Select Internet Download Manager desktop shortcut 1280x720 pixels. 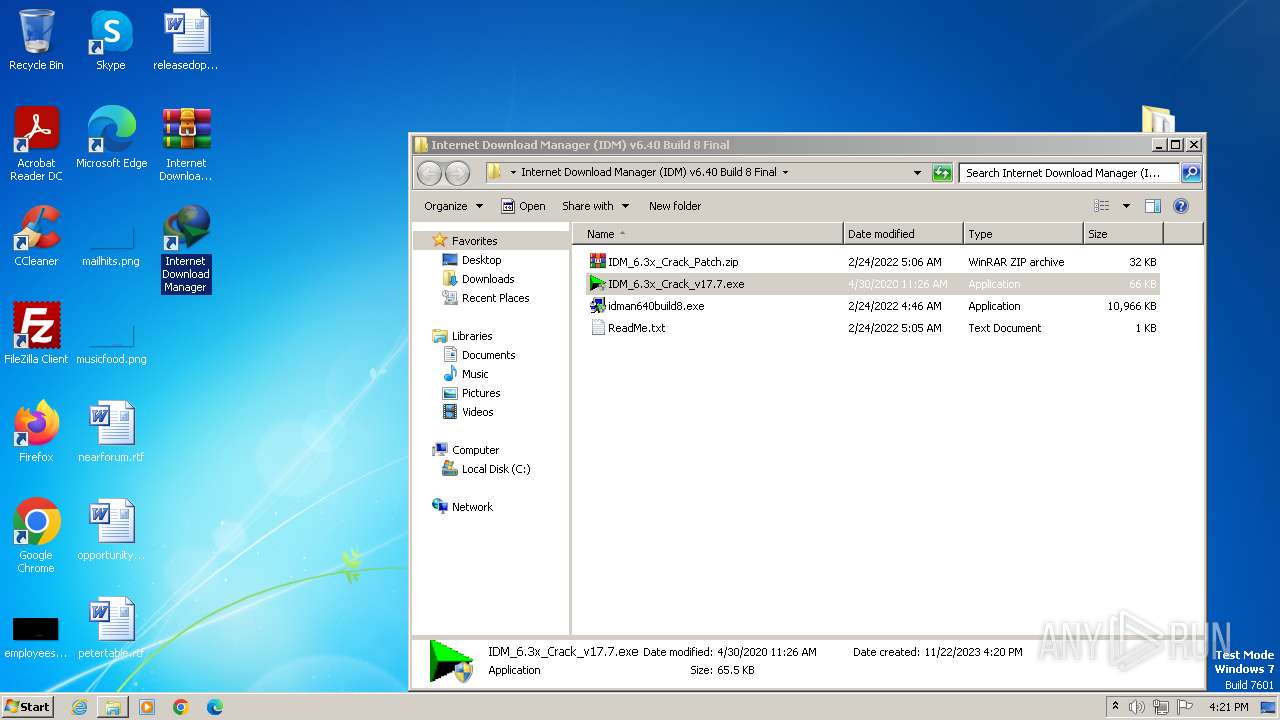point(186,249)
